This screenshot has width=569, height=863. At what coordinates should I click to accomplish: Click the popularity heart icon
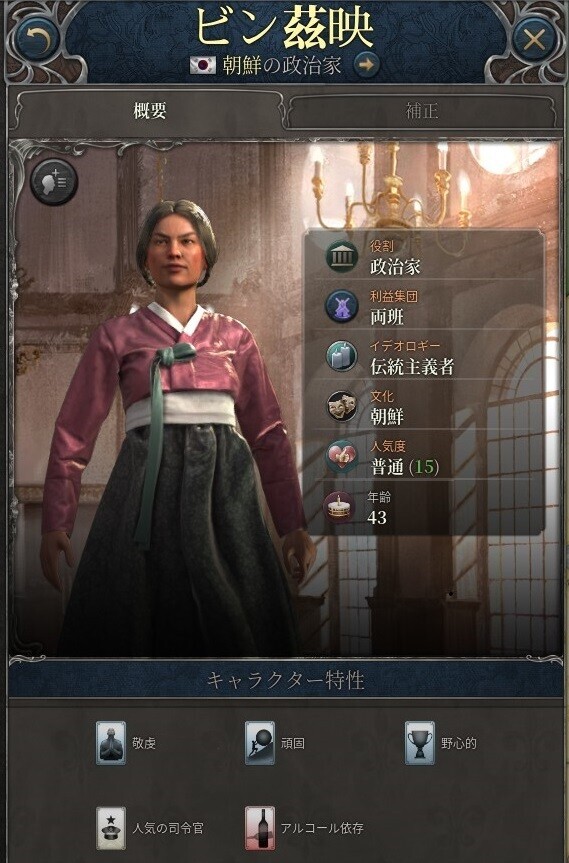coord(342,456)
